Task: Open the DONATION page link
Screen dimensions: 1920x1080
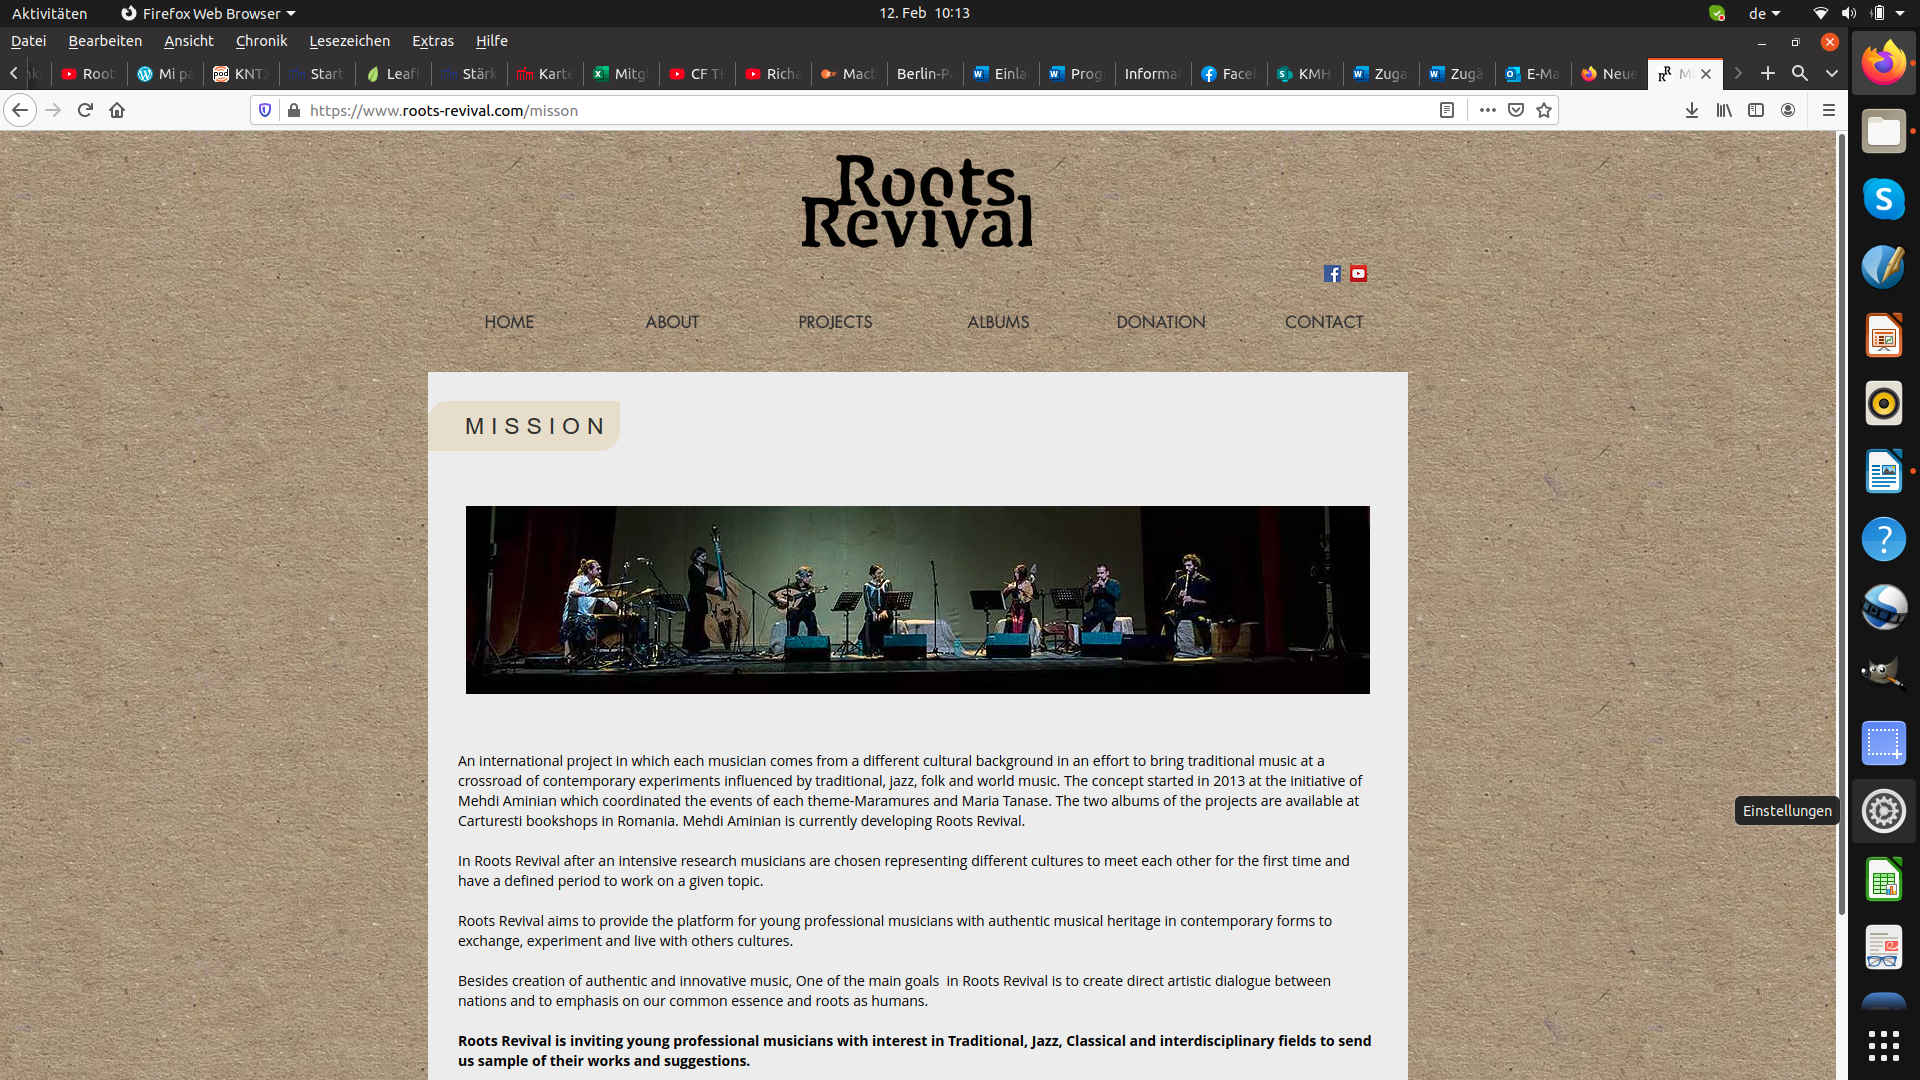Action: point(1160,322)
